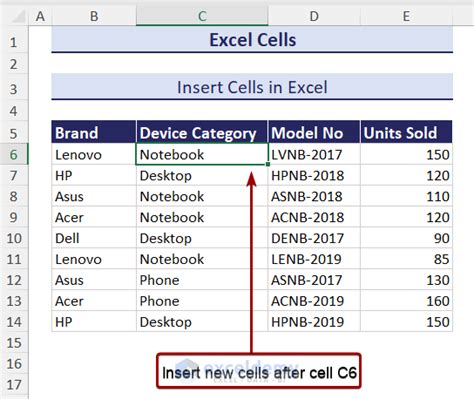Select column D header
The height and width of the screenshot is (399, 474).
click(314, 16)
